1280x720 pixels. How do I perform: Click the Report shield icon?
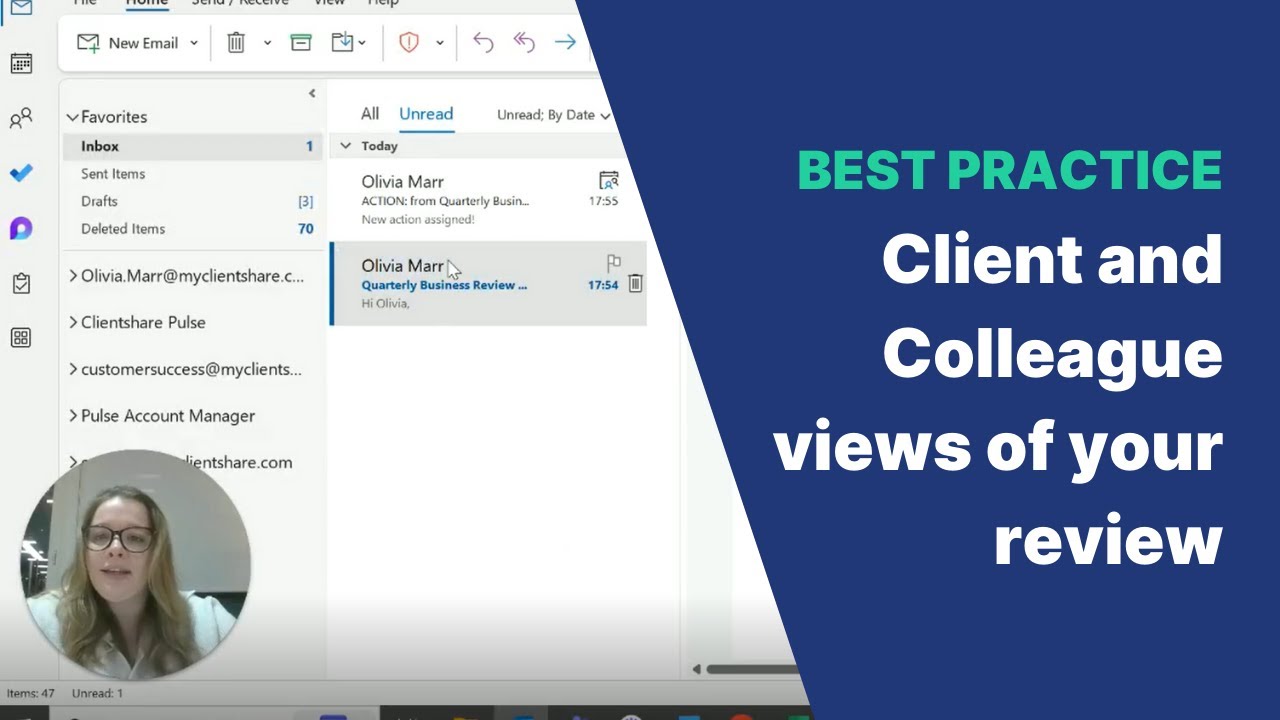click(409, 43)
